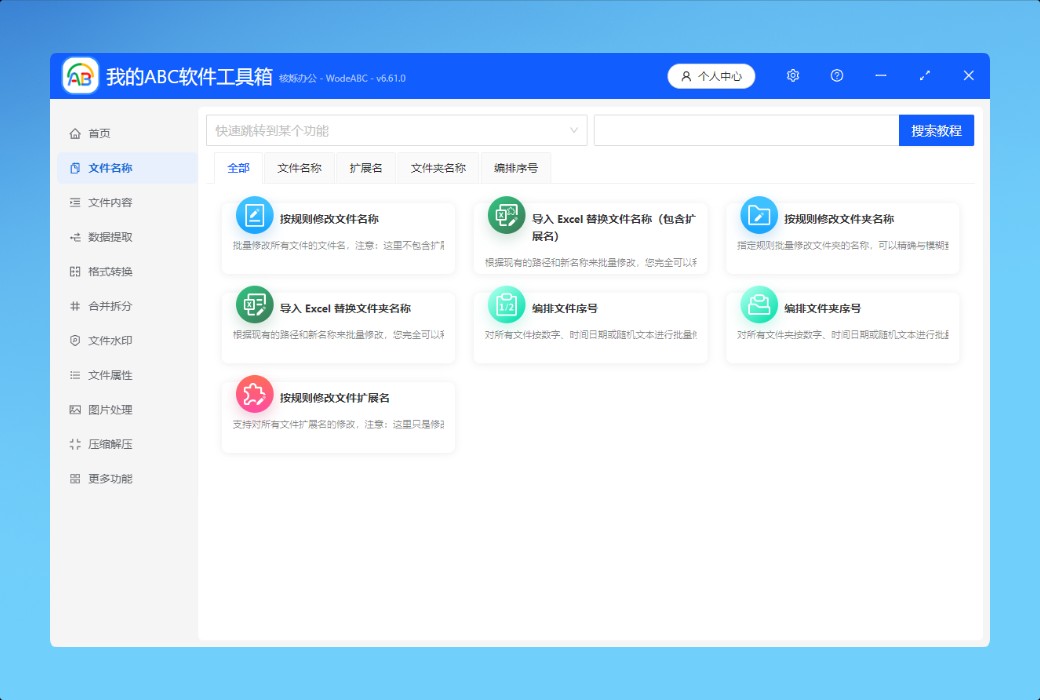
Task: Select 压缩解压 in the sidebar
Action: pos(110,444)
